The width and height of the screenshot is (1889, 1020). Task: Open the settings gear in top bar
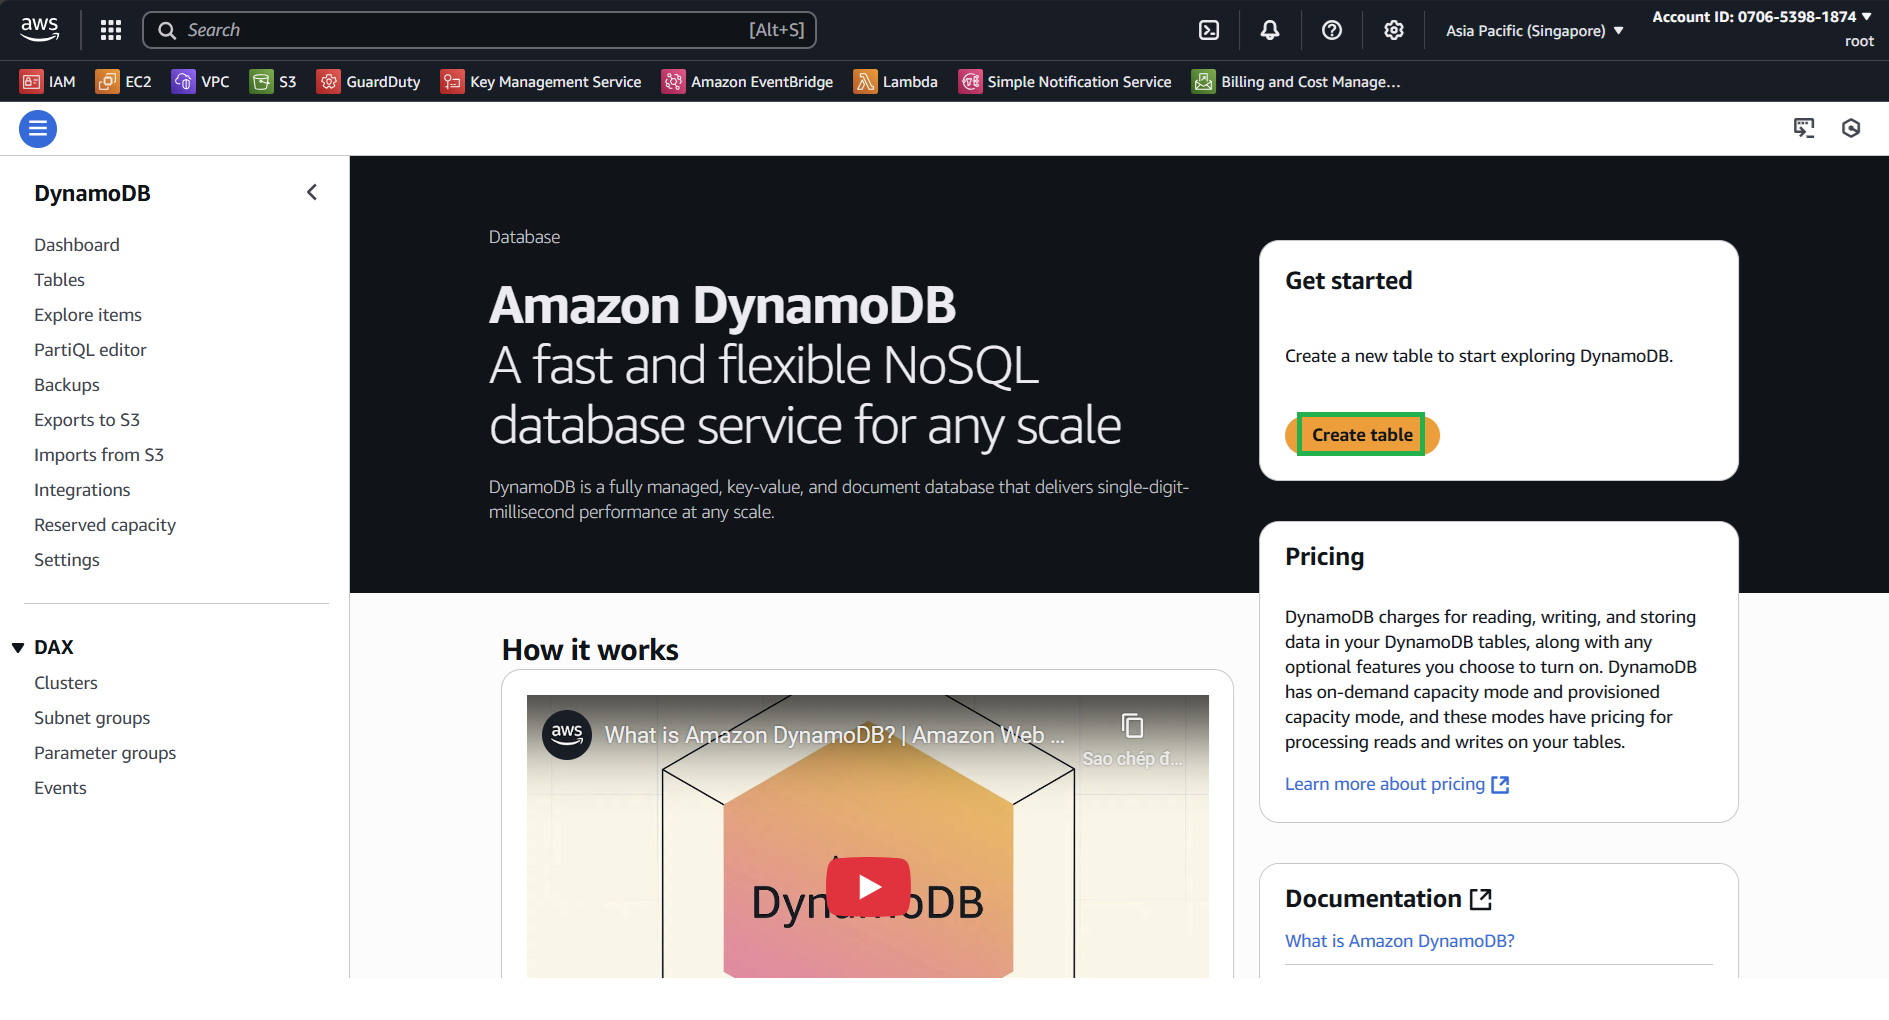click(1394, 30)
